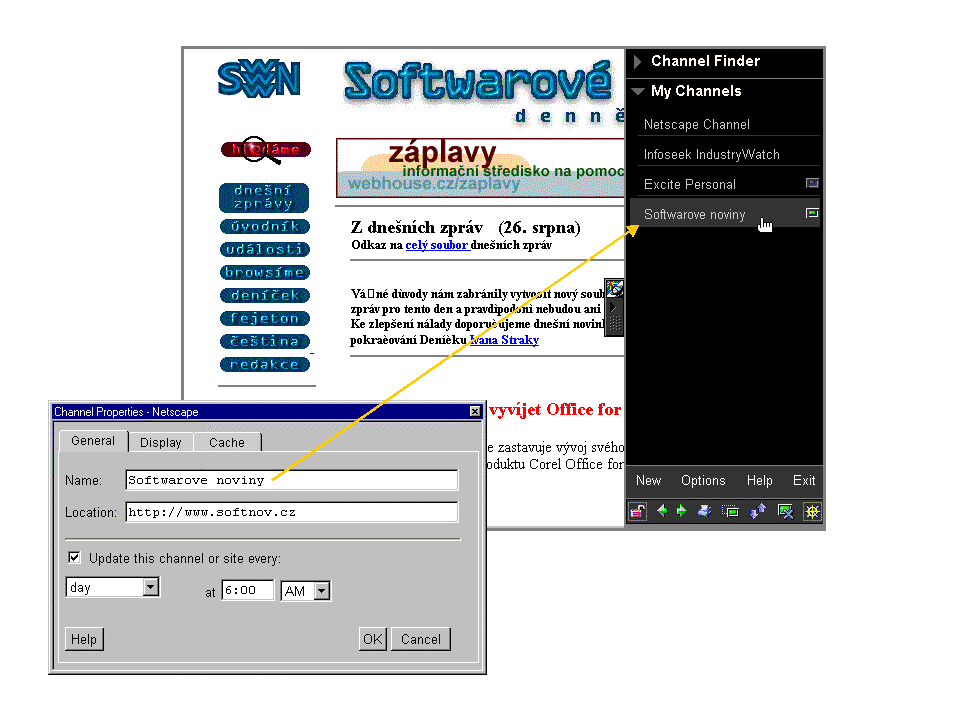959x719 pixels.
Task: Open the AM/PM dropdown
Action: [322, 591]
